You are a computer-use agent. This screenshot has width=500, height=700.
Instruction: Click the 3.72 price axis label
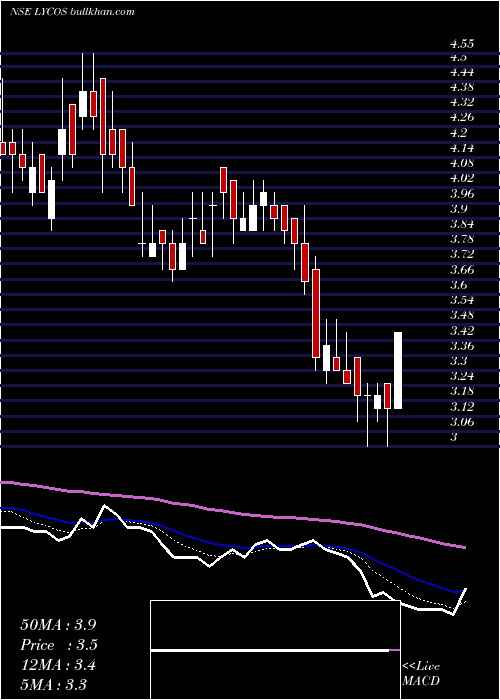[462, 254]
